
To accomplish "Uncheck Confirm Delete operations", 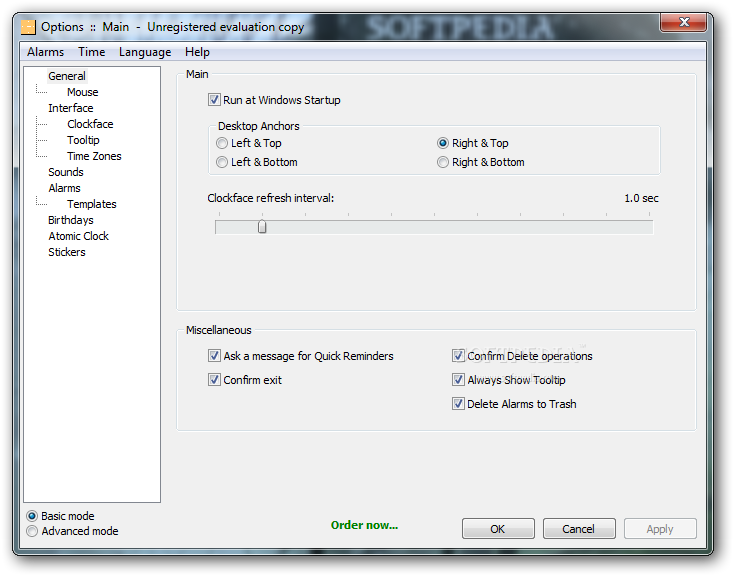I will point(458,356).
